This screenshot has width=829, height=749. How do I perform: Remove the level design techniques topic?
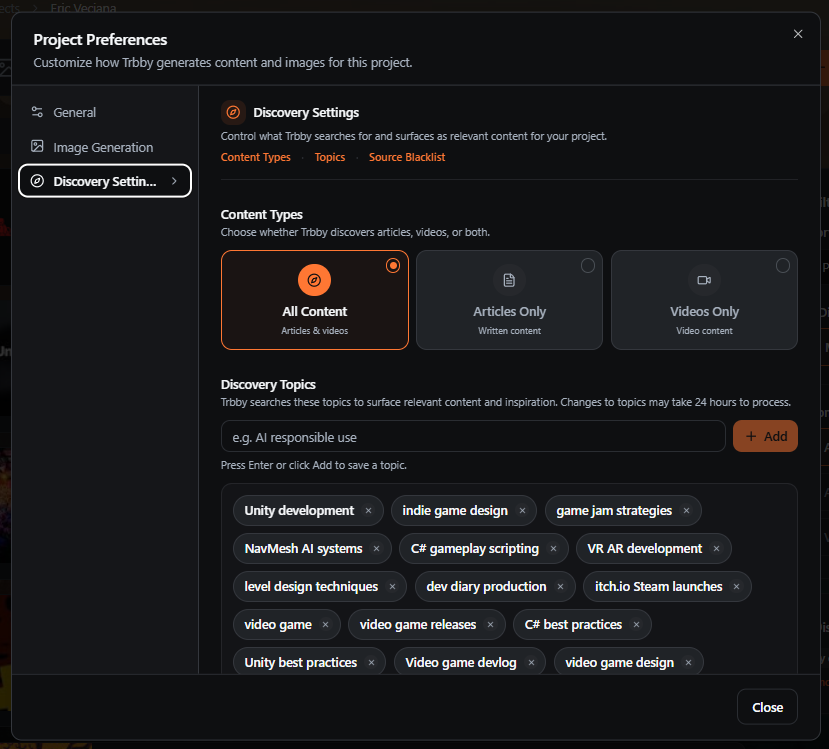(392, 587)
